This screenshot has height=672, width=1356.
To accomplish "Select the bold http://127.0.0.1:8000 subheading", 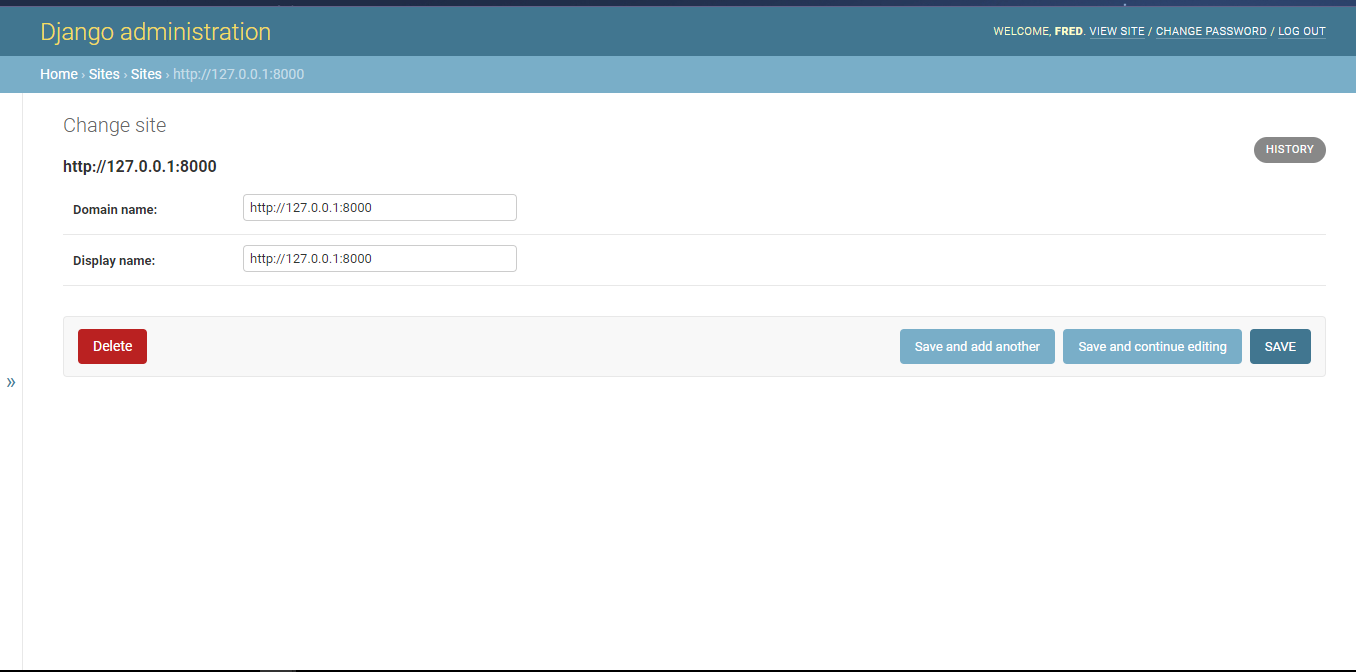I will [x=140, y=167].
